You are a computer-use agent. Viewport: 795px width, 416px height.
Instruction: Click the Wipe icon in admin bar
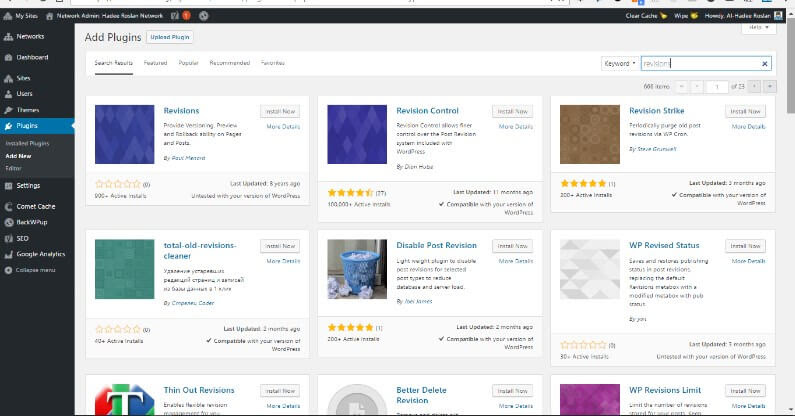(694, 16)
